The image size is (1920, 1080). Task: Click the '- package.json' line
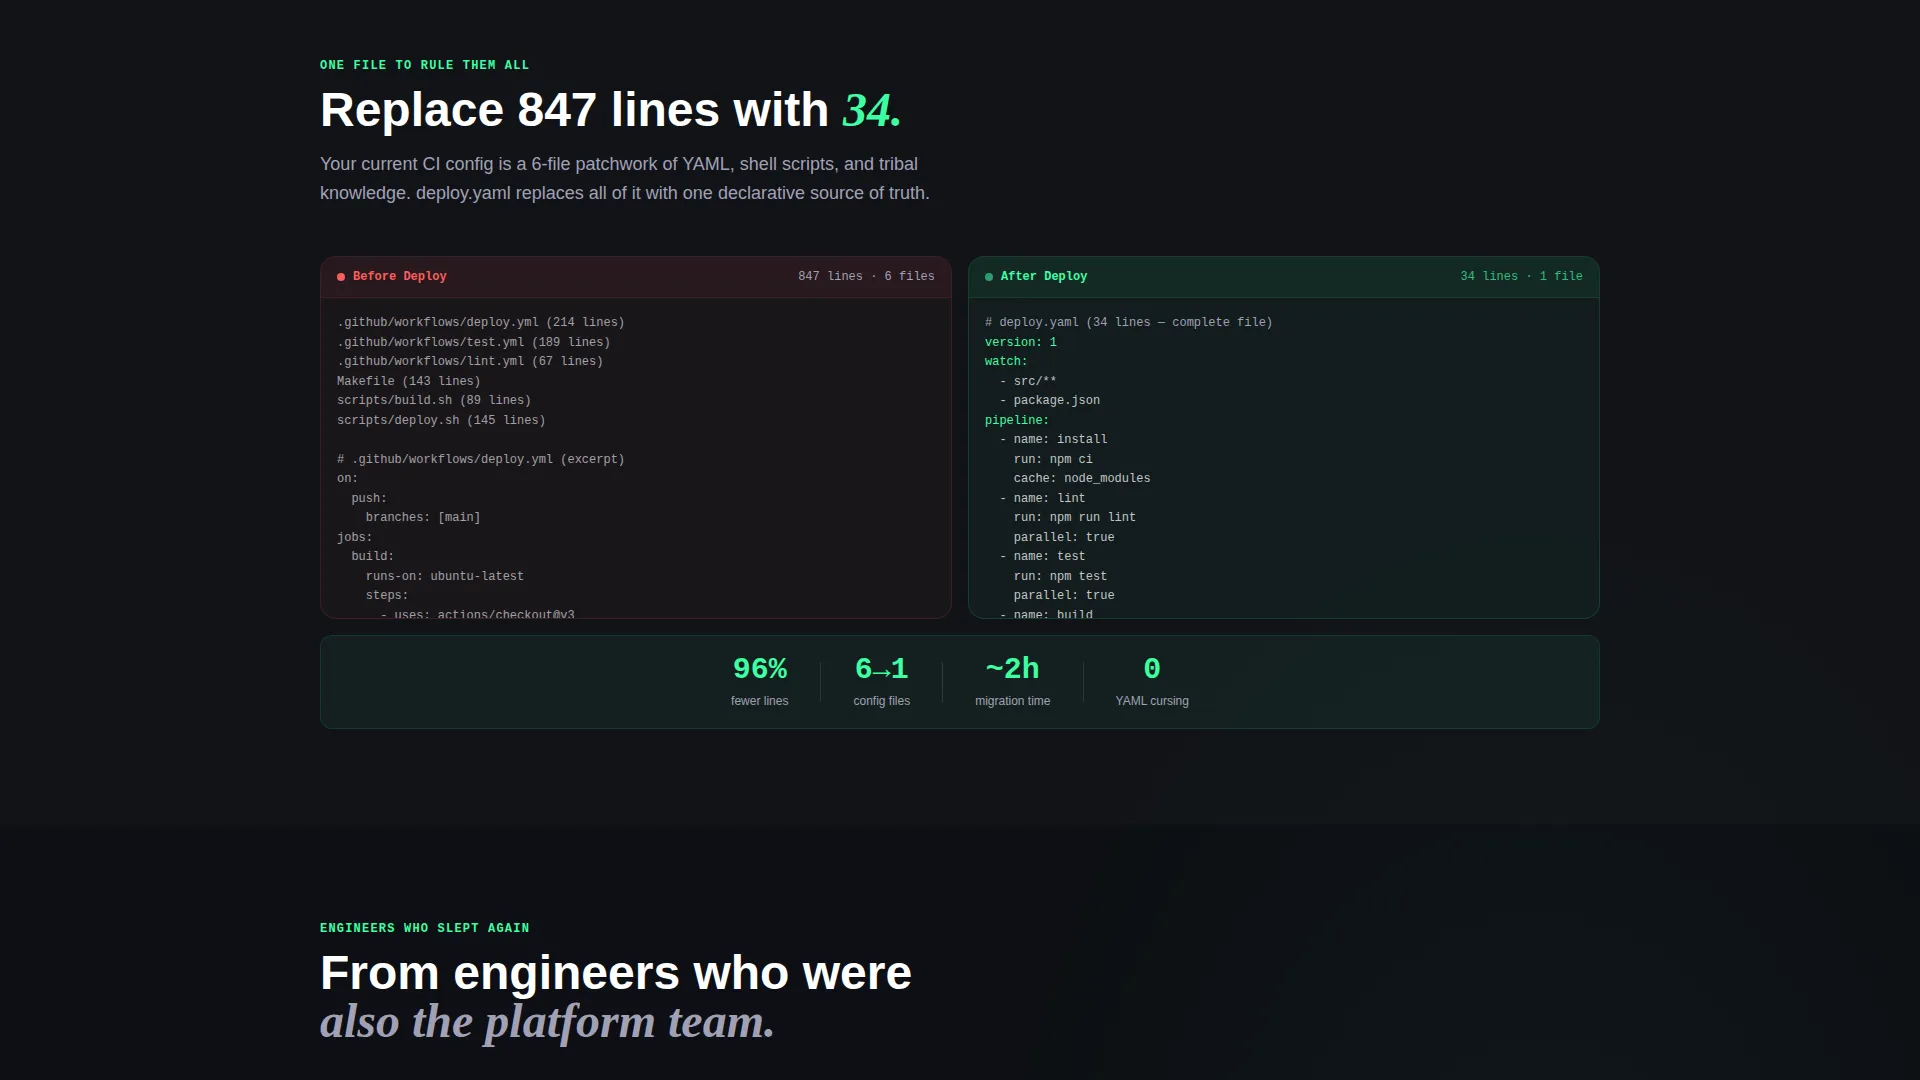(1050, 400)
